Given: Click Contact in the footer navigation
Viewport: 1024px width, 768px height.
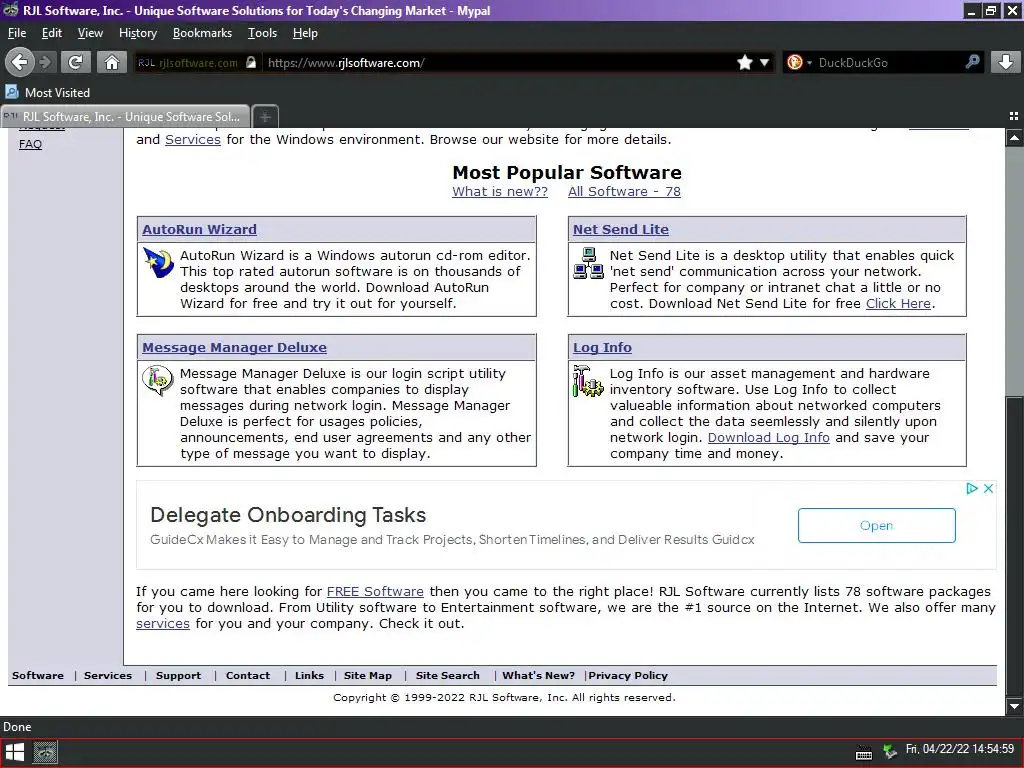Looking at the screenshot, I should coord(248,675).
